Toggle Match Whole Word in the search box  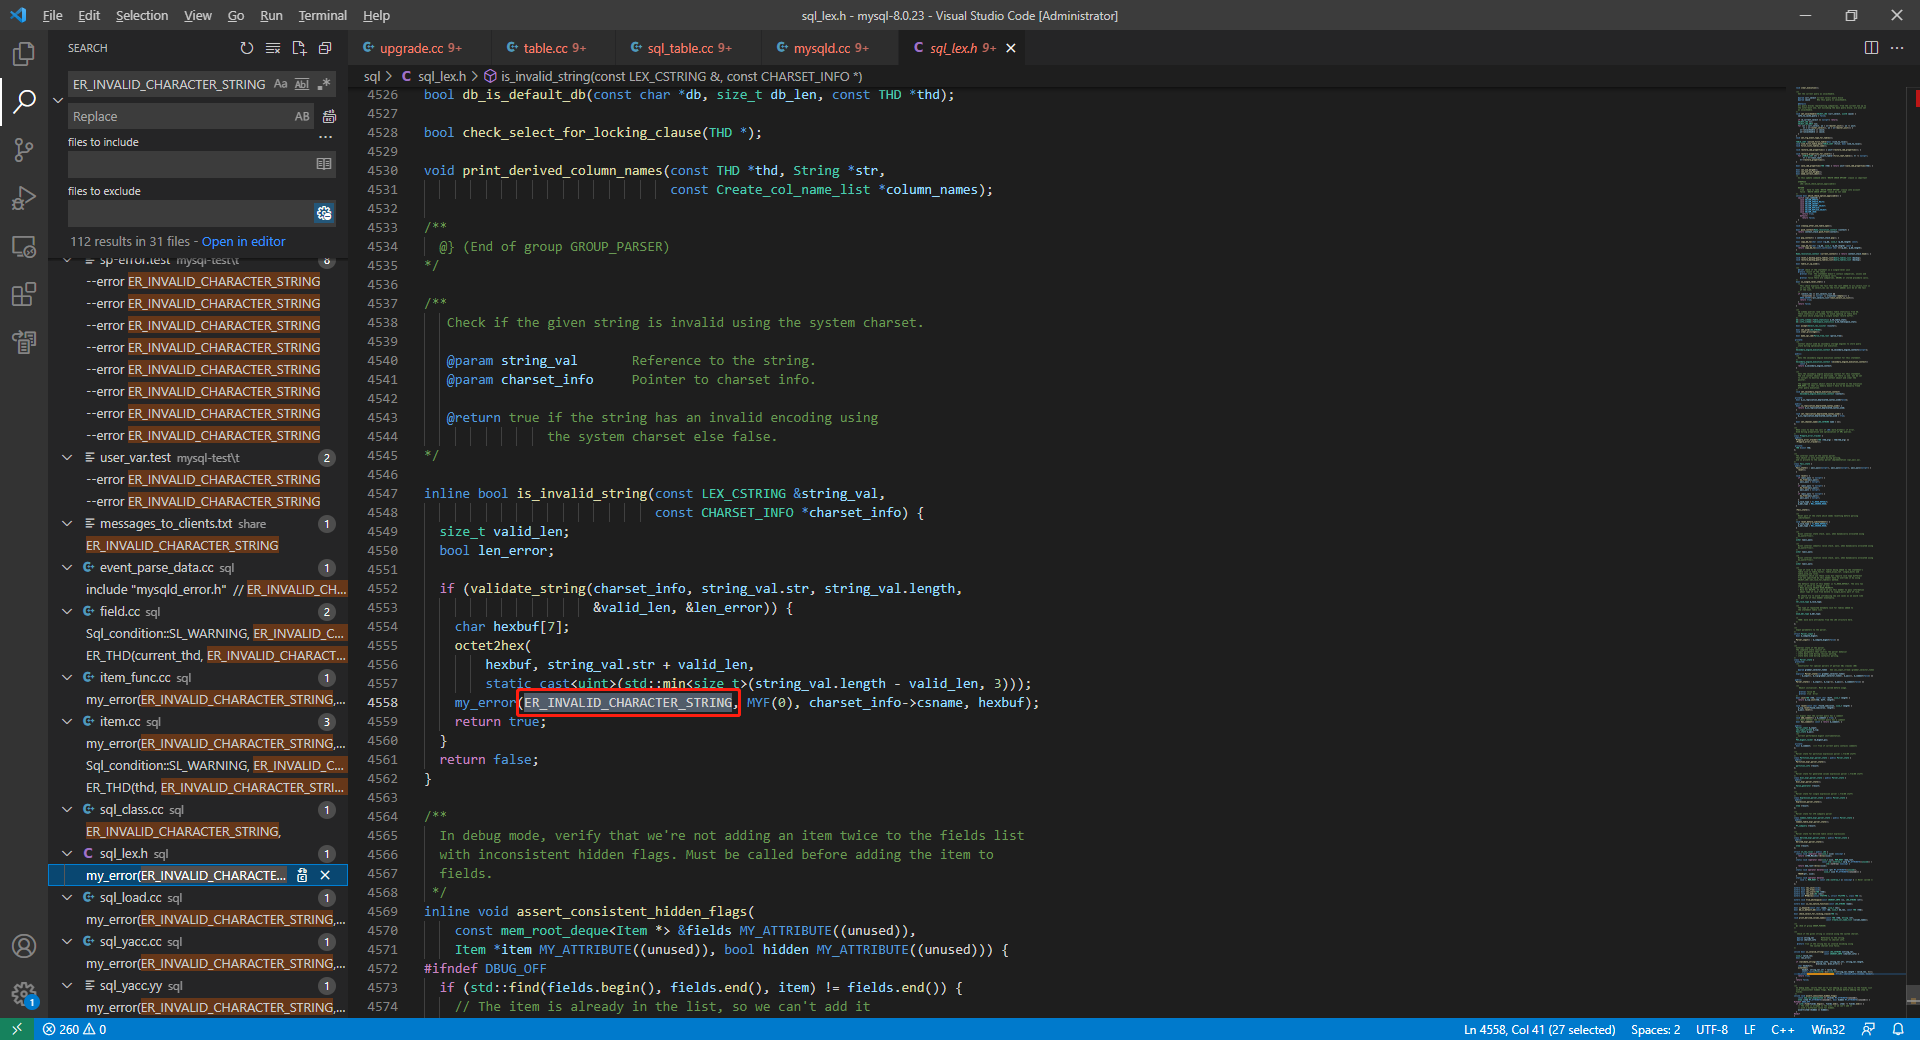(x=302, y=84)
